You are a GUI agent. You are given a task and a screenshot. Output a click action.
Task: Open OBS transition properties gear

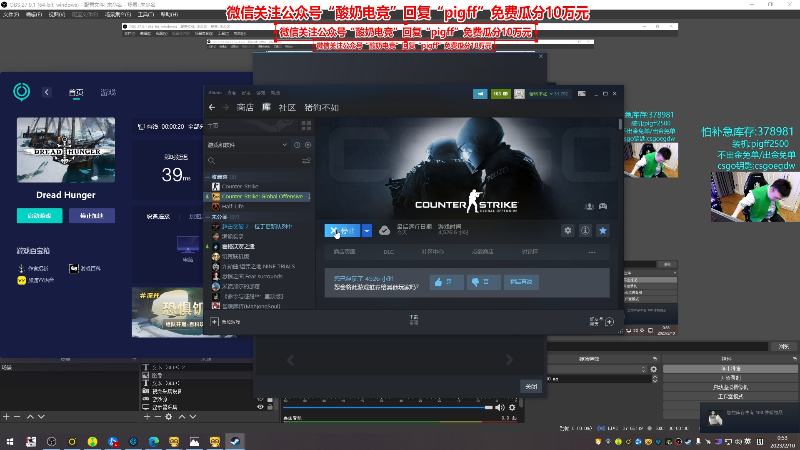pos(654,369)
